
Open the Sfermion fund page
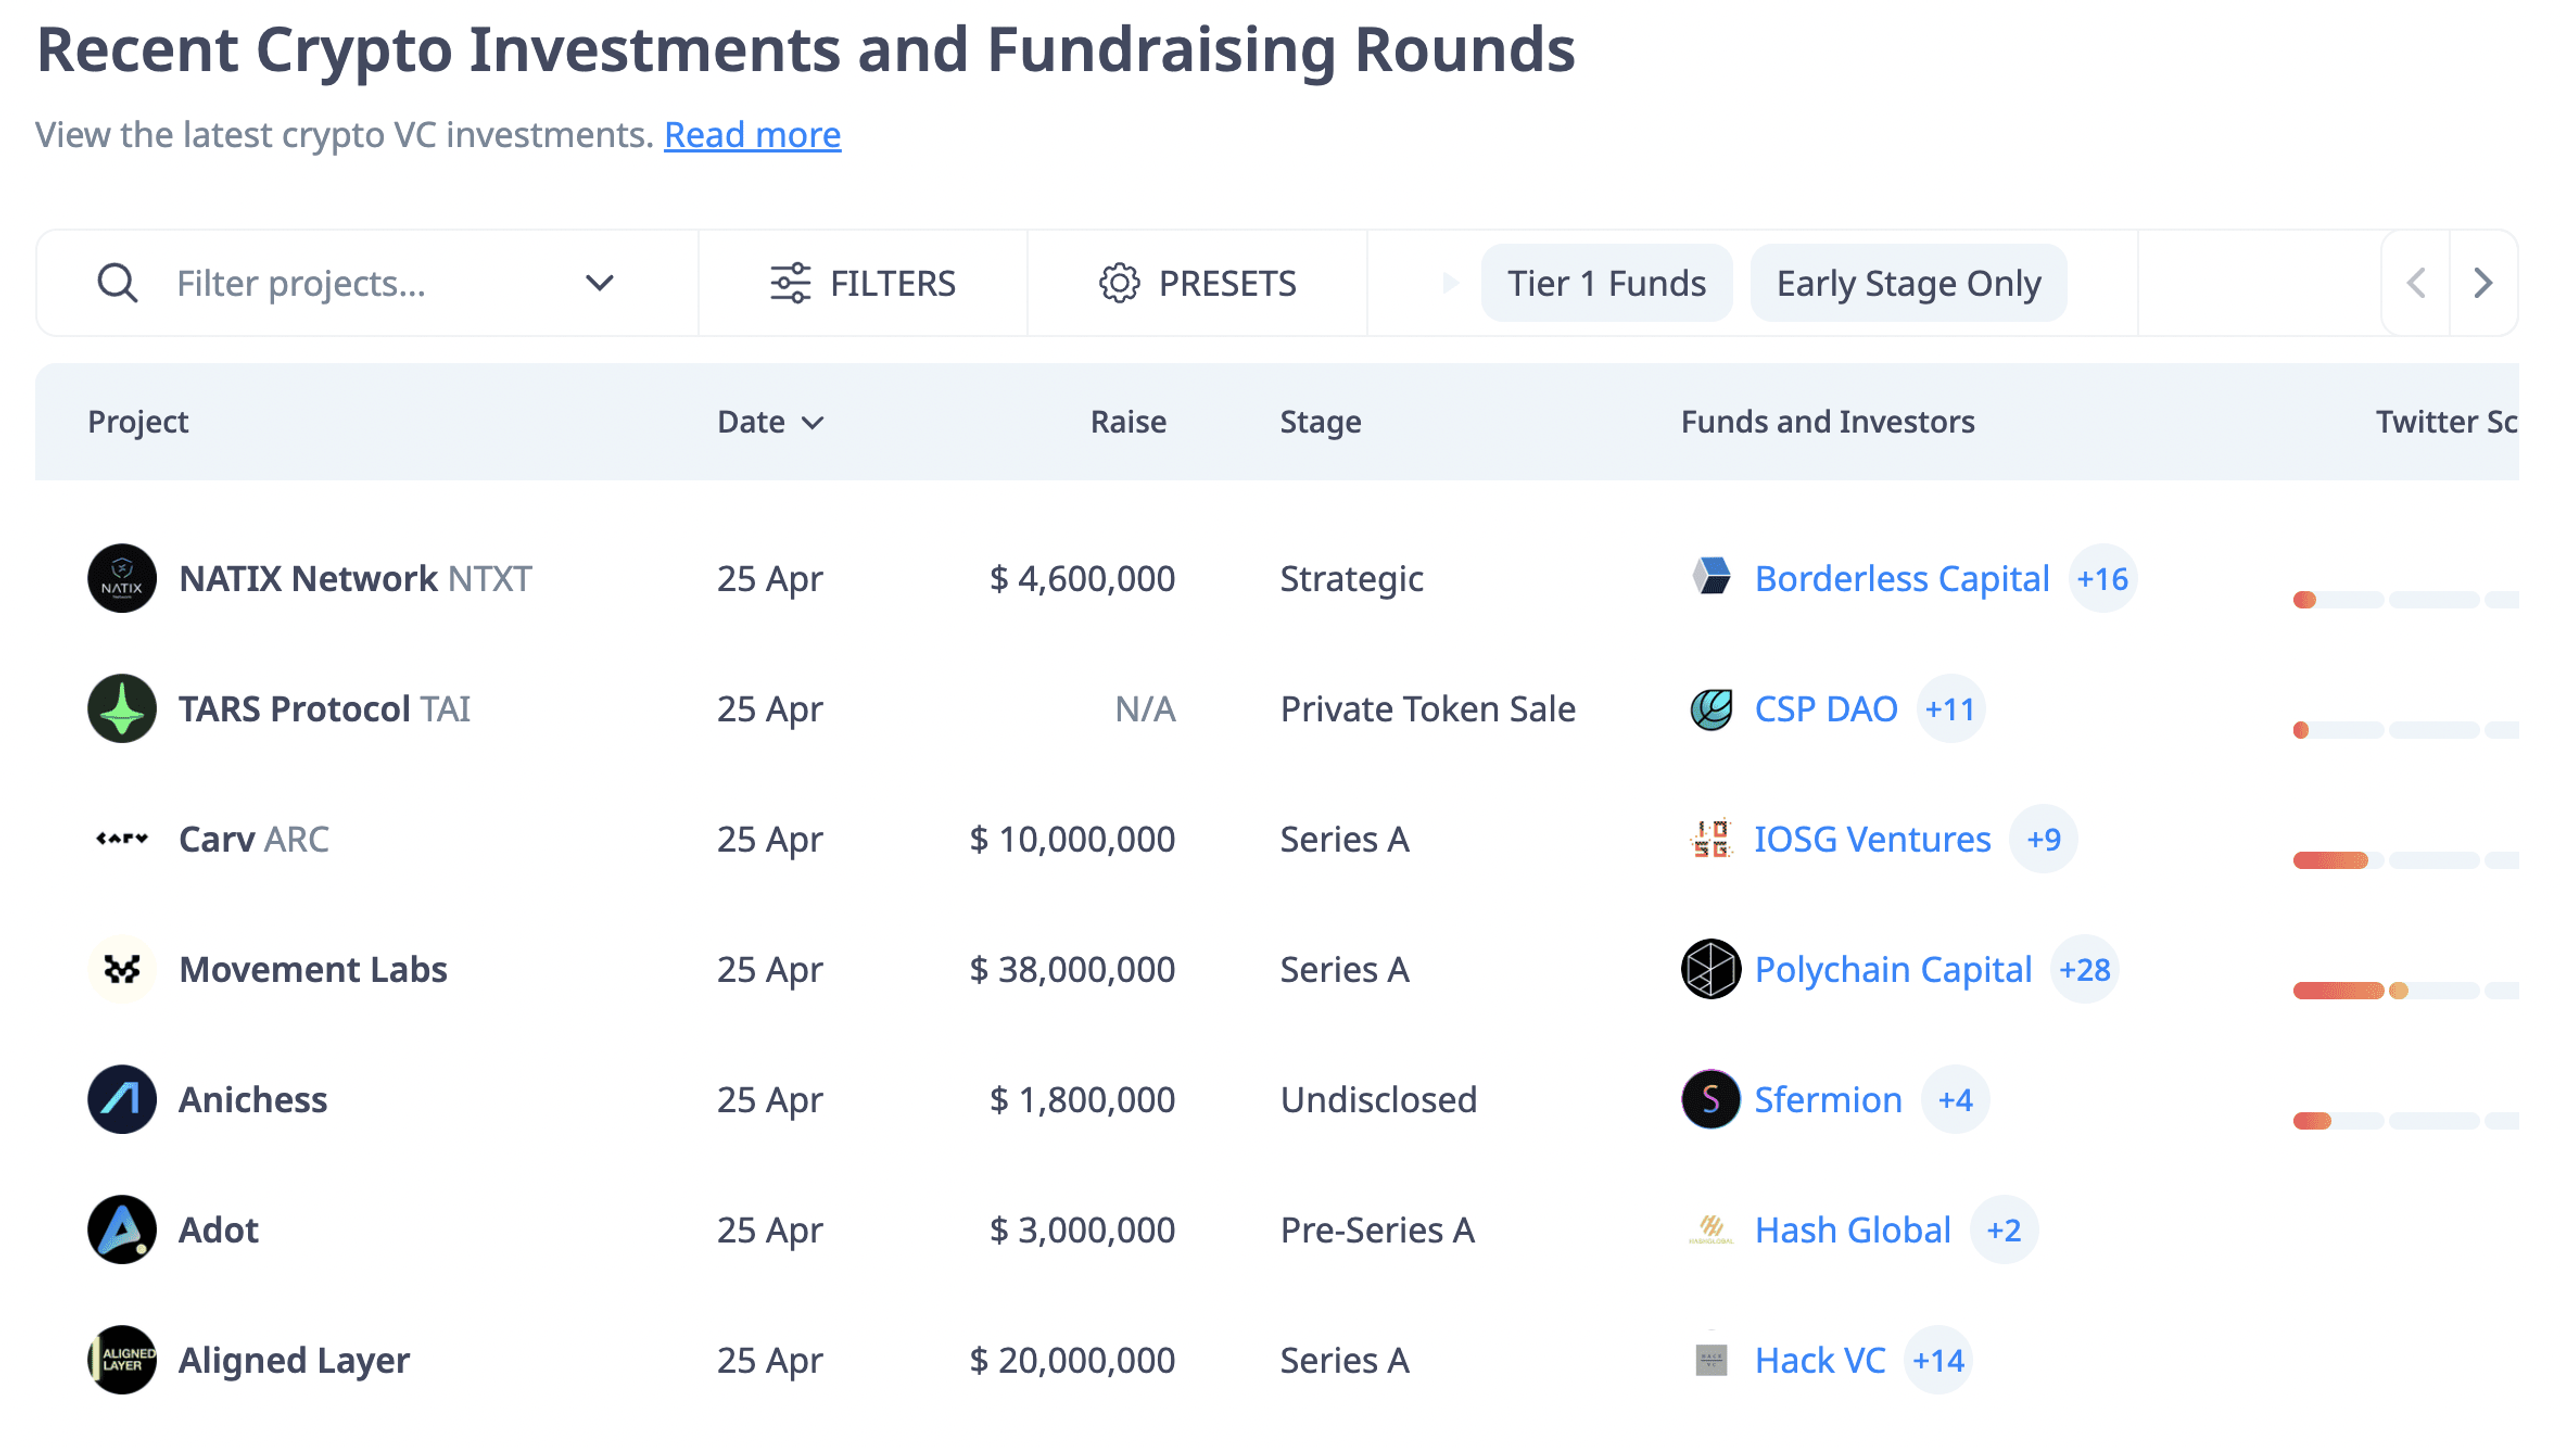[1827, 1098]
